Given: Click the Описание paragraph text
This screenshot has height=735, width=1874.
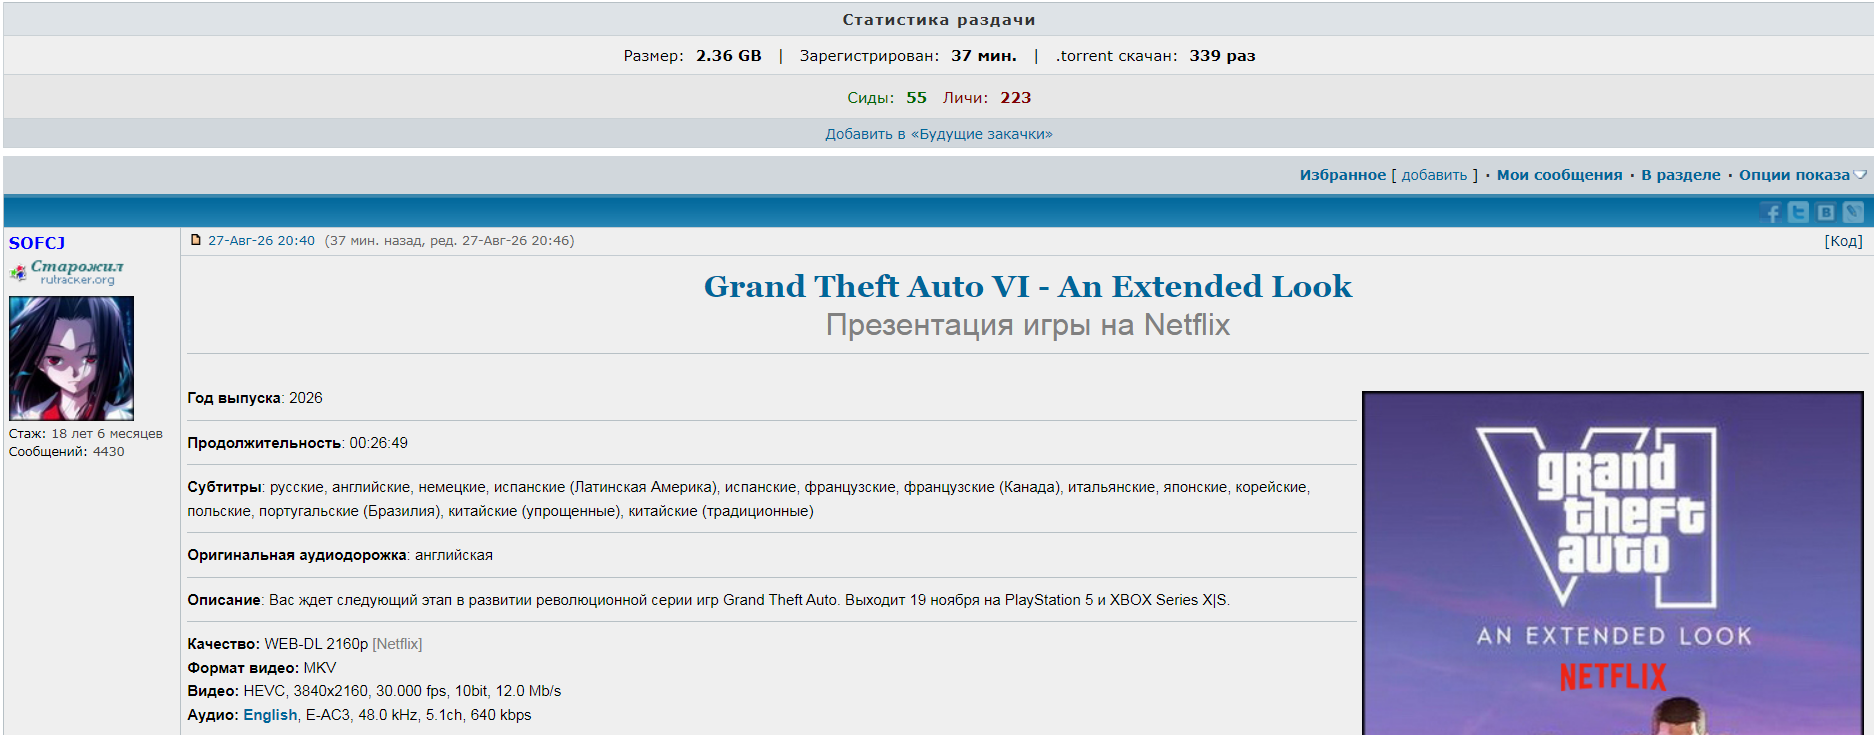Looking at the screenshot, I should click(709, 600).
